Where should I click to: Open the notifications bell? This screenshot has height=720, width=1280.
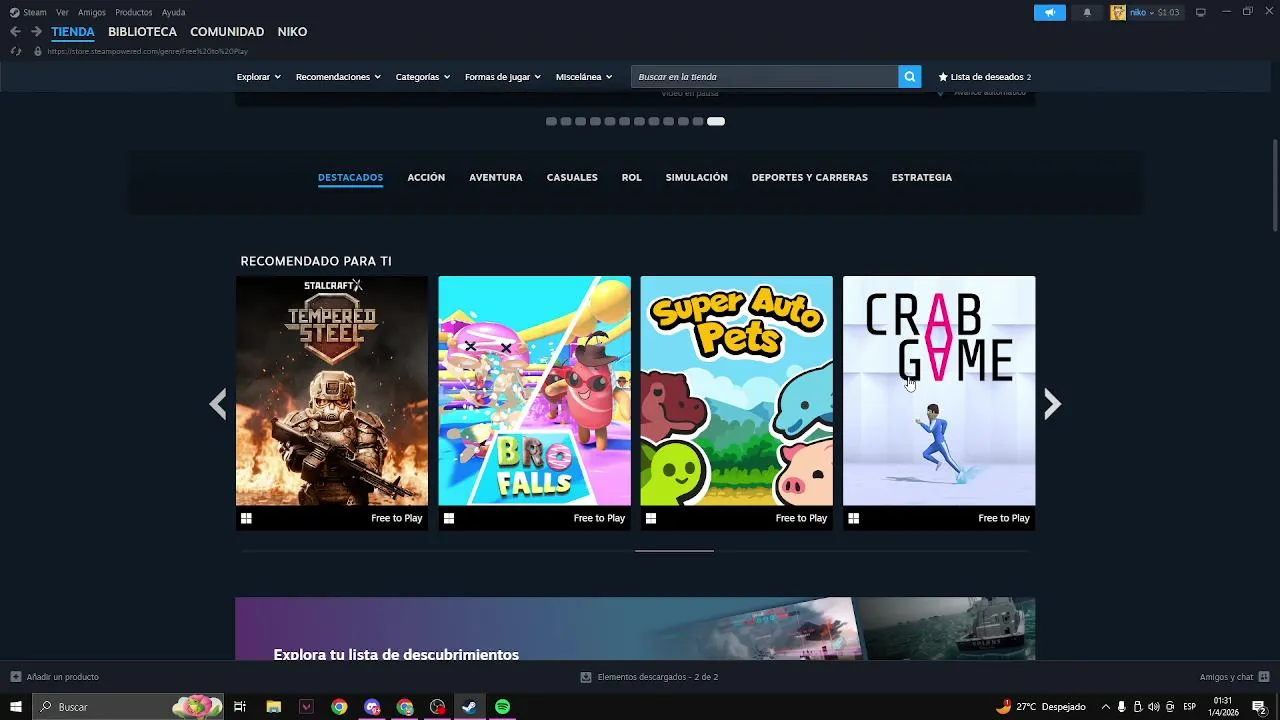coord(1087,12)
